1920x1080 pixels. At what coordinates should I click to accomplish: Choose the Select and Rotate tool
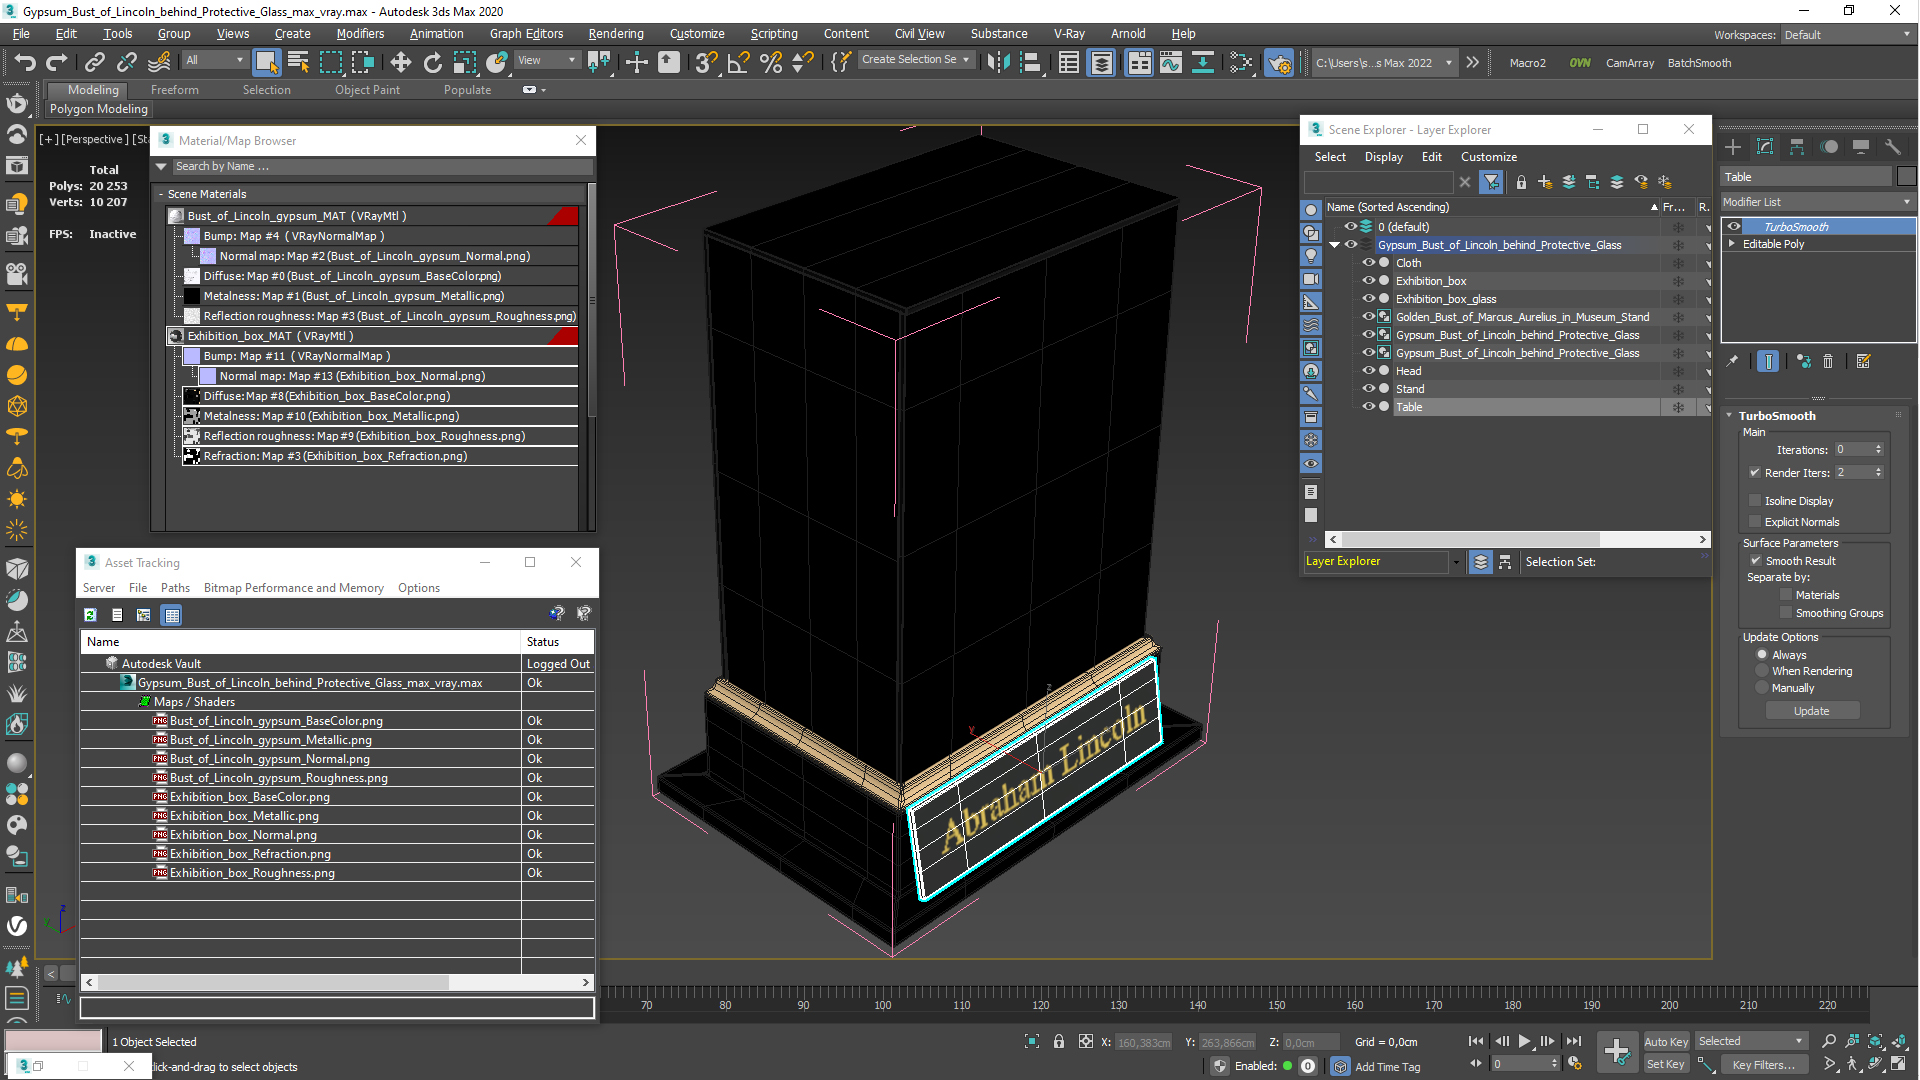click(432, 62)
